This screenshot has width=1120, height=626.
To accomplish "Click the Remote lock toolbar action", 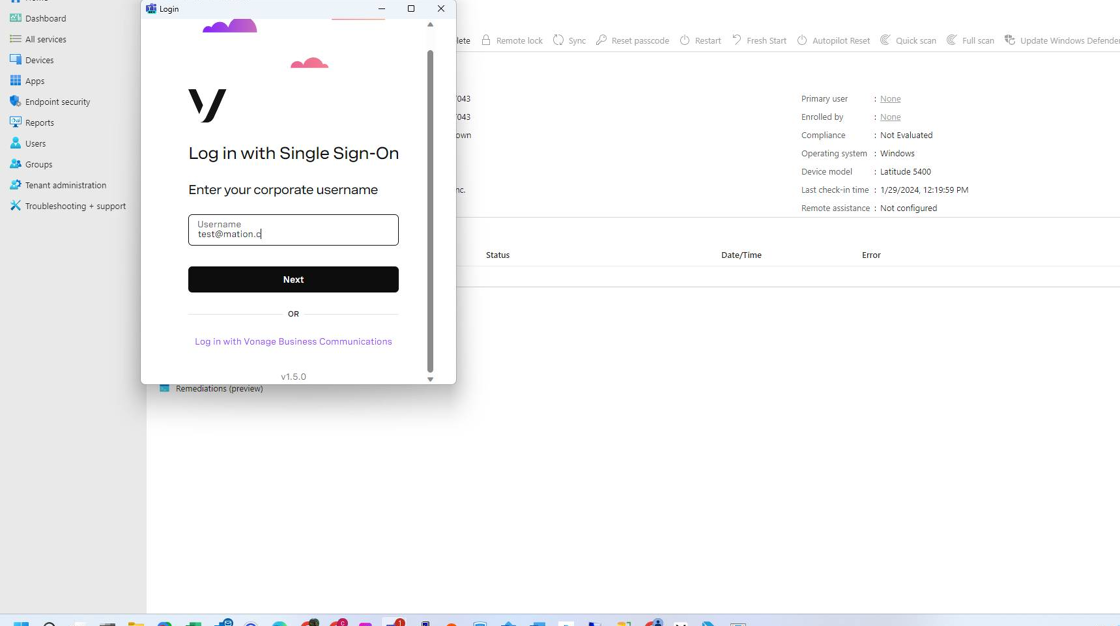I will pos(511,41).
